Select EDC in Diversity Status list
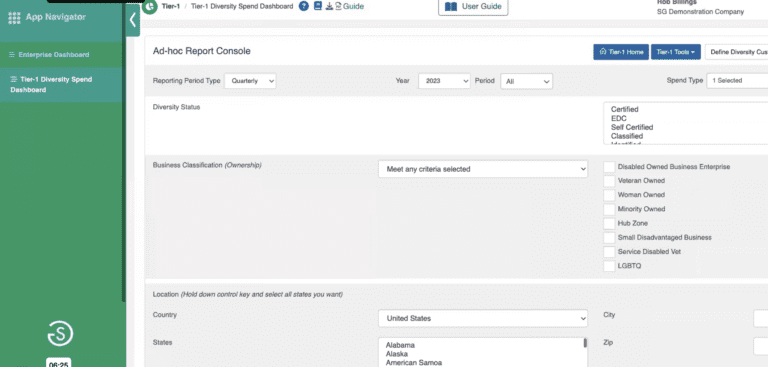The image size is (768, 367). tap(619, 119)
